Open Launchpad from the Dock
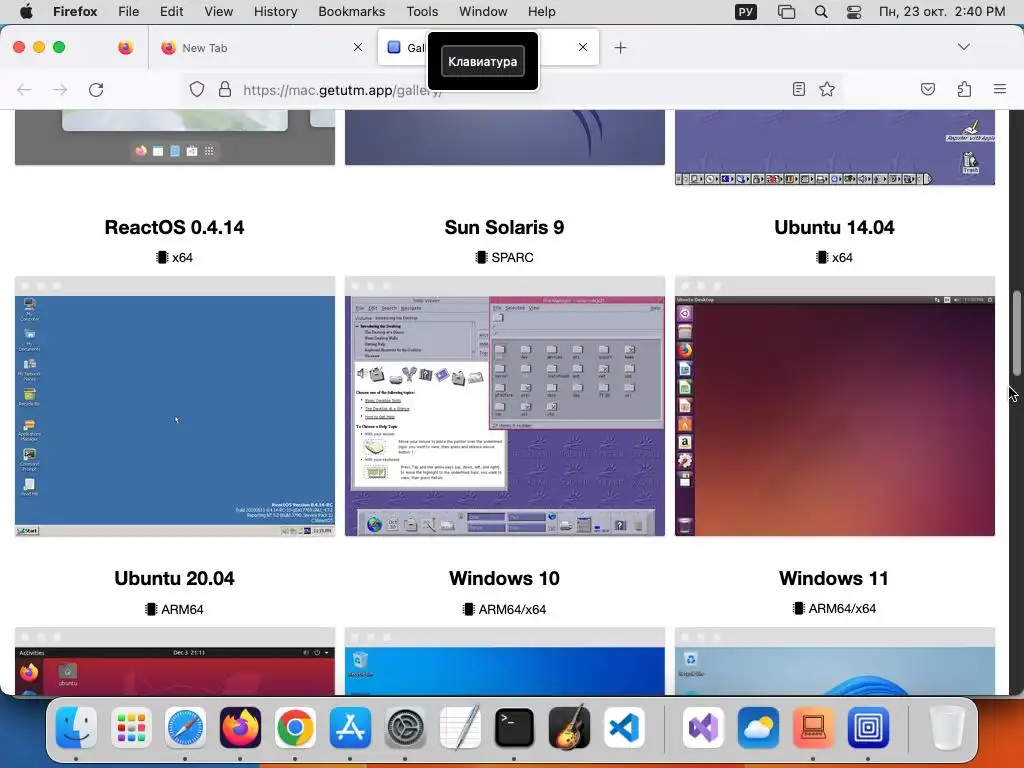Viewport: 1024px width, 768px height. pyautogui.click(x=131, y=727)
